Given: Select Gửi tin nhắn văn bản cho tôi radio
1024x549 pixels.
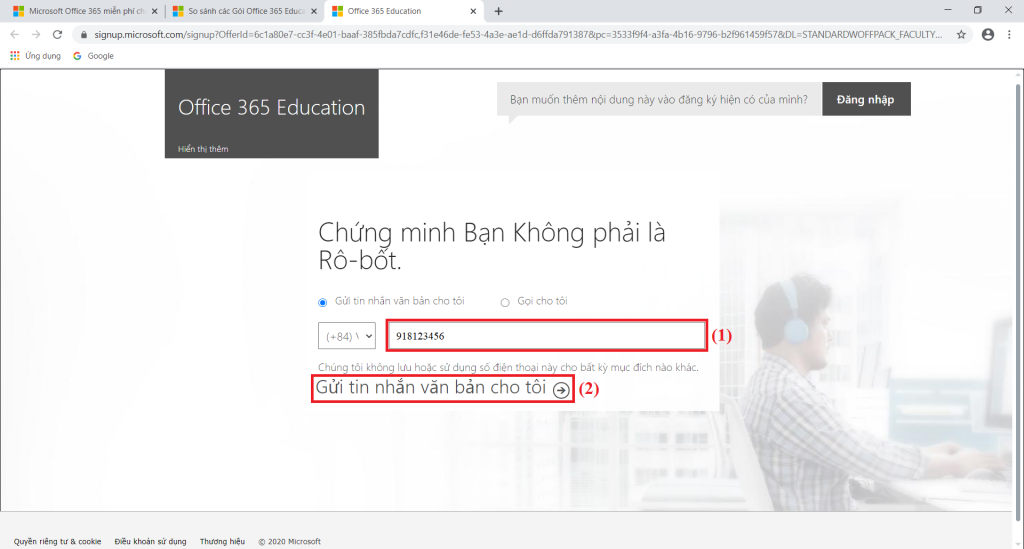Looking at the screenshot, I should 323,302.
